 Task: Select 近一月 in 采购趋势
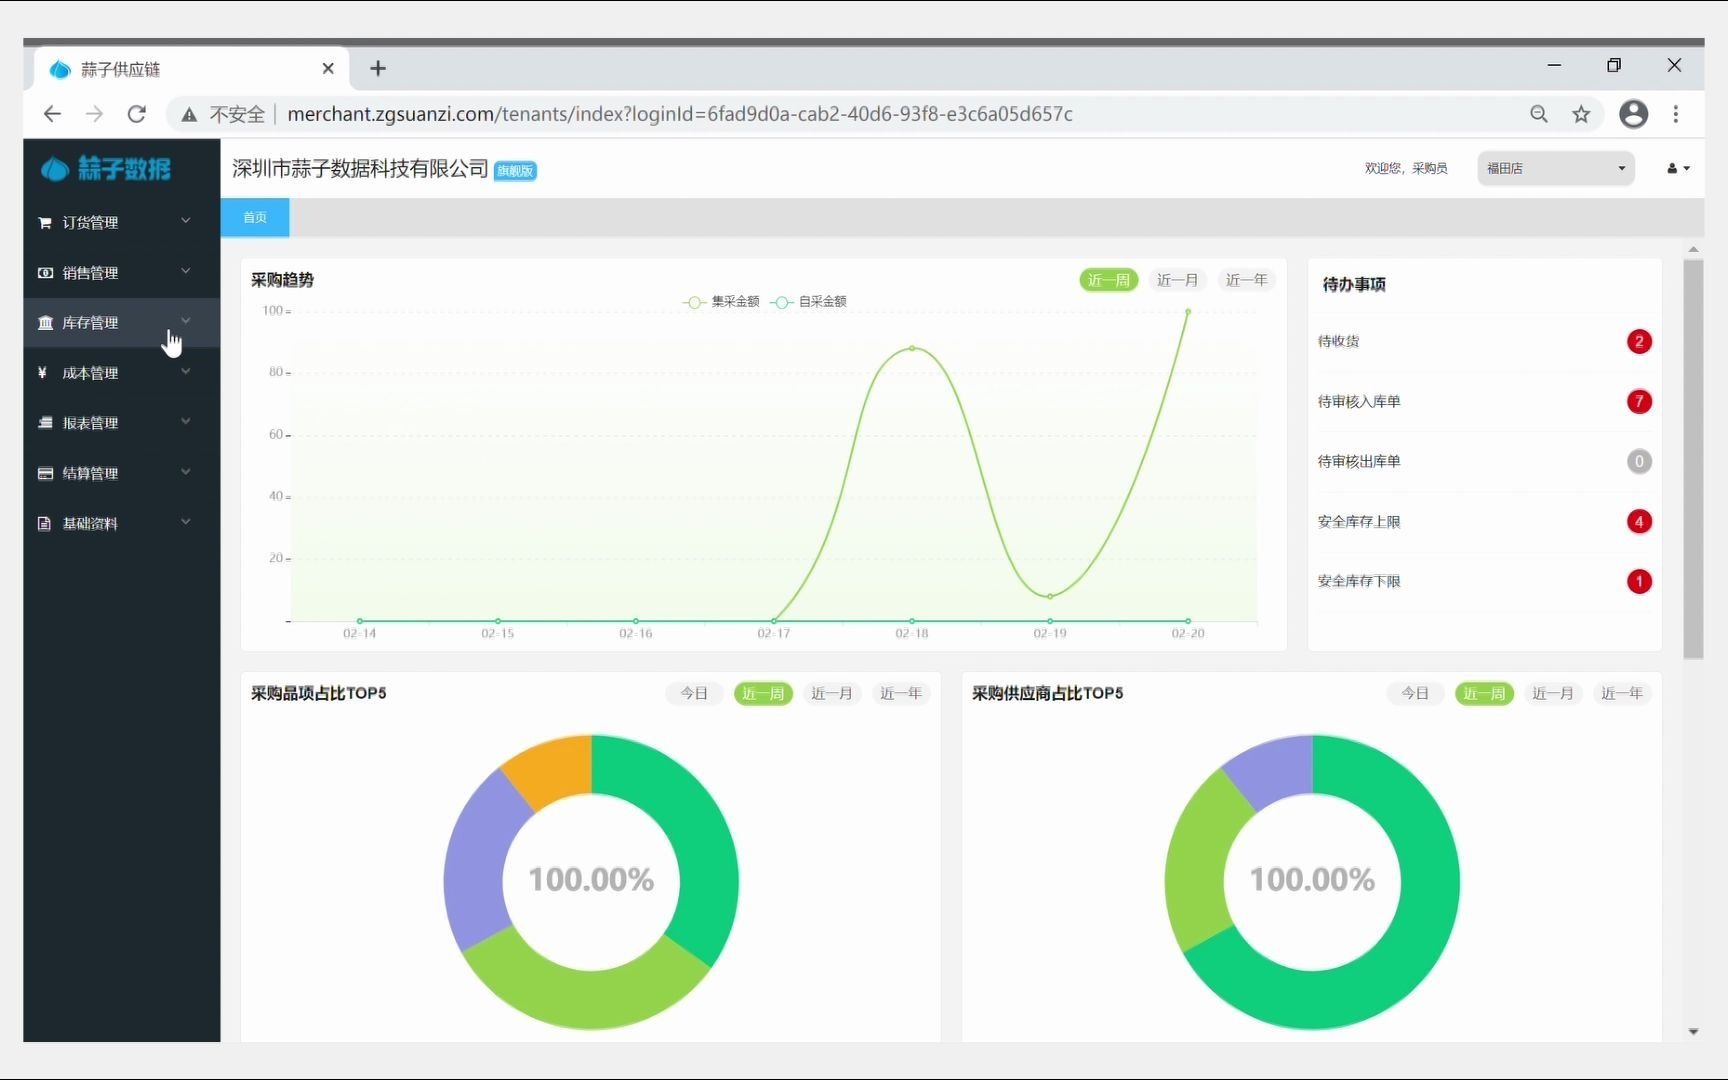click(1177, 280)
